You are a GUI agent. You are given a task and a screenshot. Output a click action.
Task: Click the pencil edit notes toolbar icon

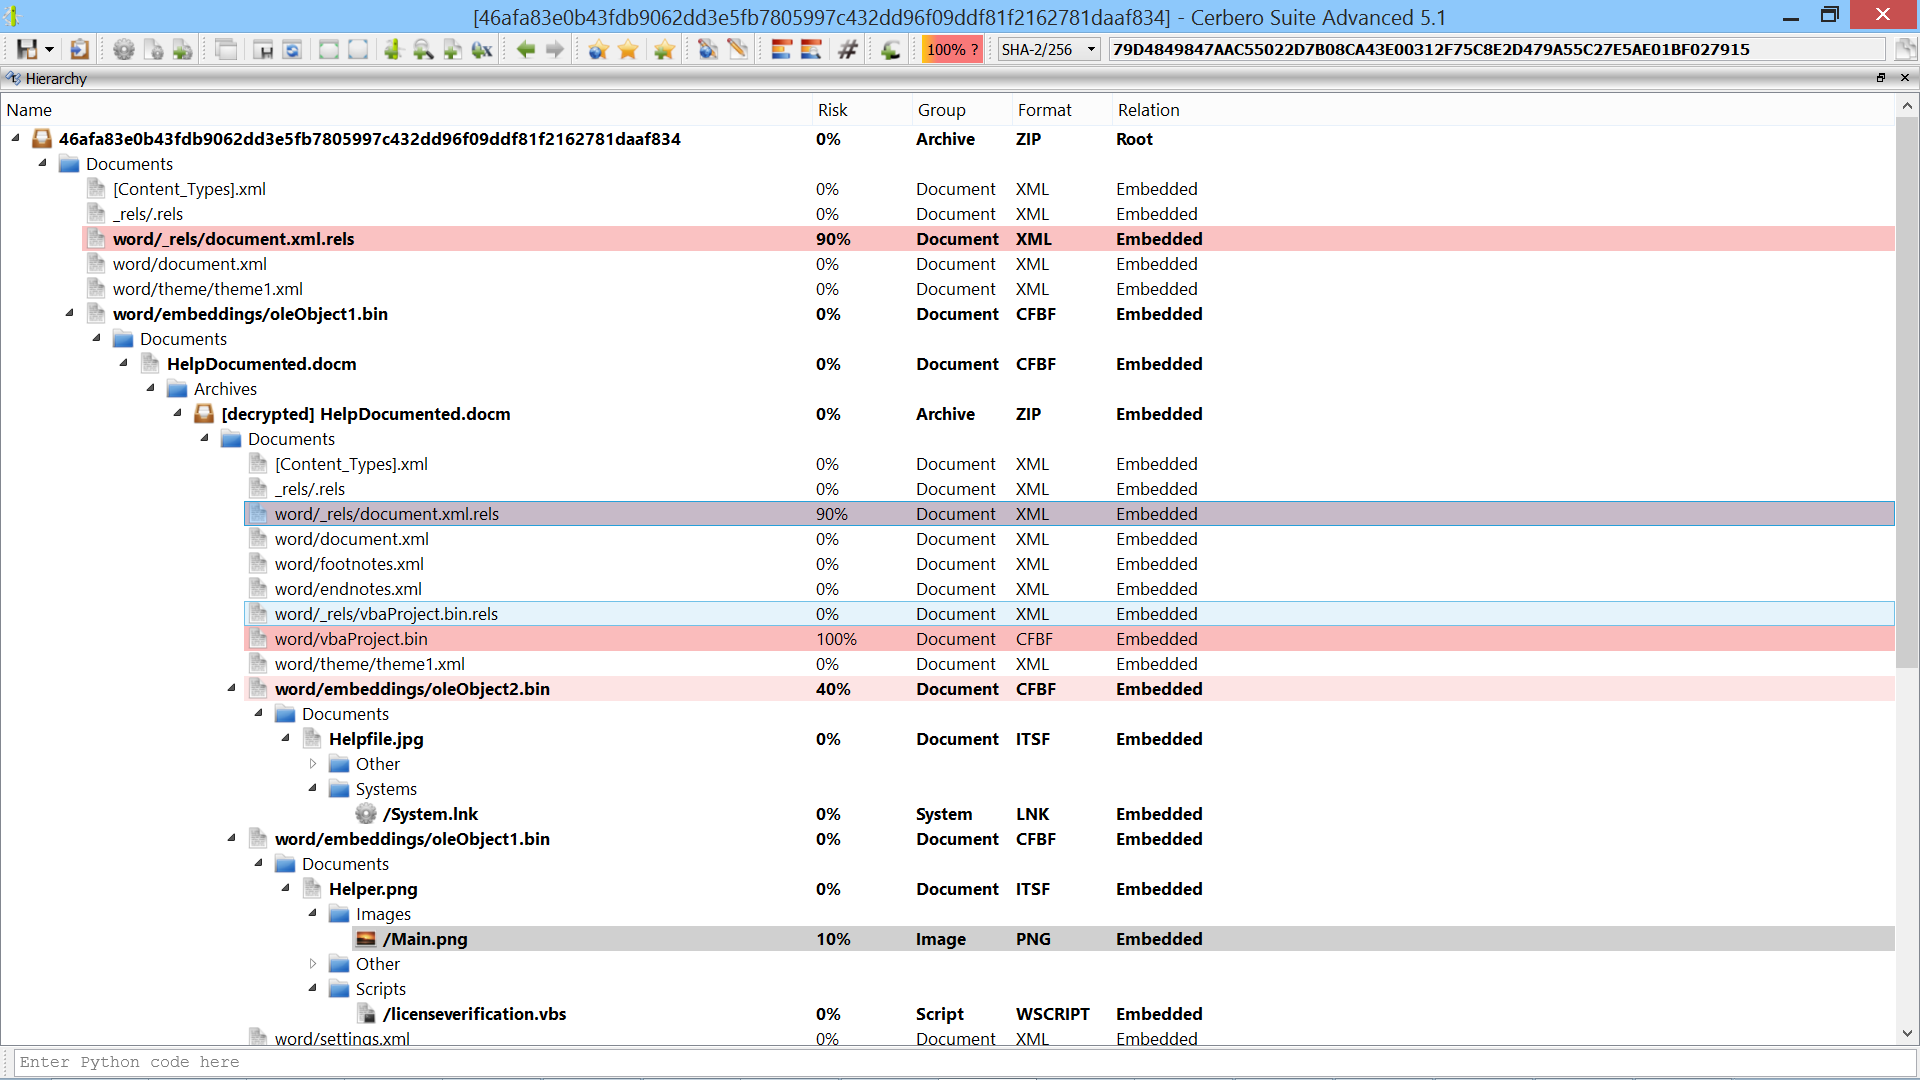[738, 49]
